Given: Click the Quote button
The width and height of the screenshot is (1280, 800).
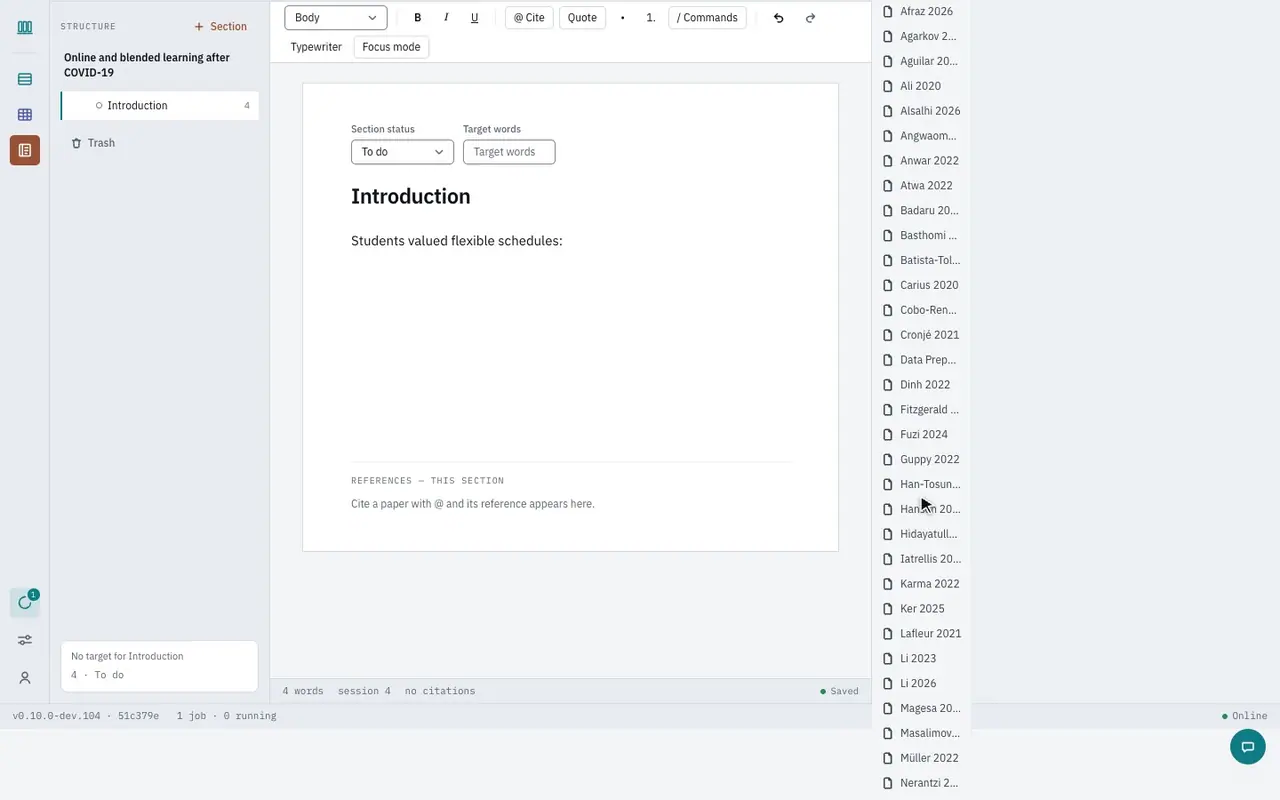Looking at the screenshot, I should pyautogui.click(x=582, y=18).
